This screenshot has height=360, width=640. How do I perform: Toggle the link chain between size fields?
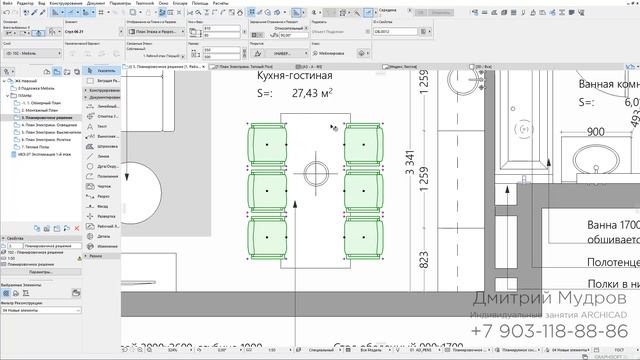[244, 53]
